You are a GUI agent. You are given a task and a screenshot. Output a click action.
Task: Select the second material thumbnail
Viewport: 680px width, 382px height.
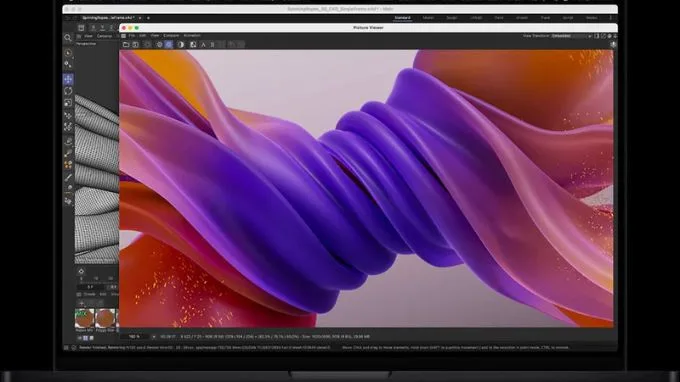[105, 318]
